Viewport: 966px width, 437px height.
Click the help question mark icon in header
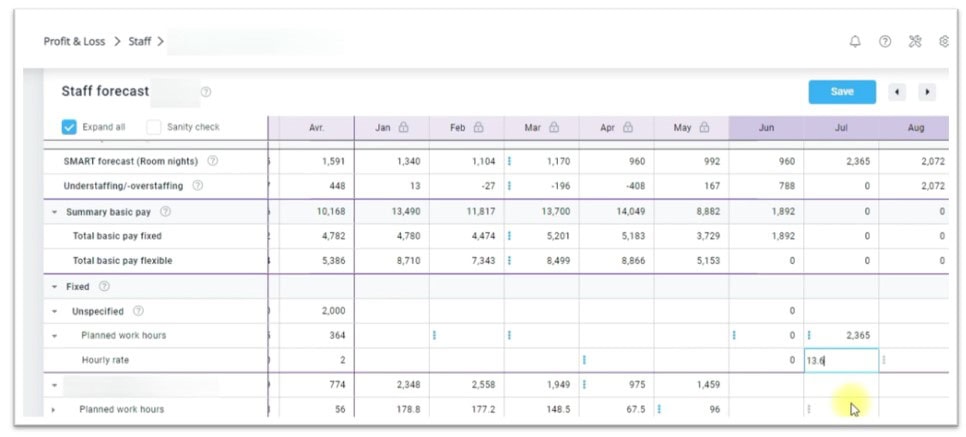[x=885, y=41]
